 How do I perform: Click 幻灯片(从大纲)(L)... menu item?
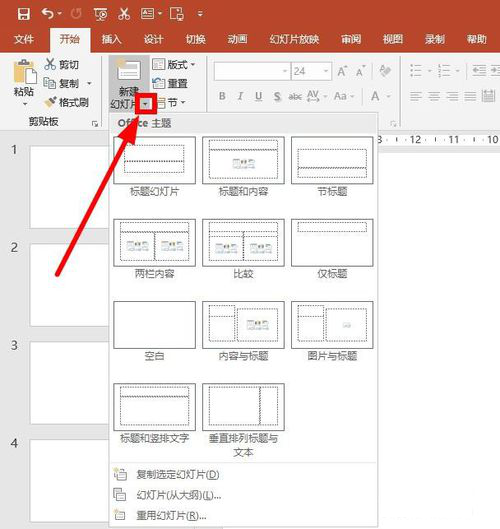click(243, 495)
